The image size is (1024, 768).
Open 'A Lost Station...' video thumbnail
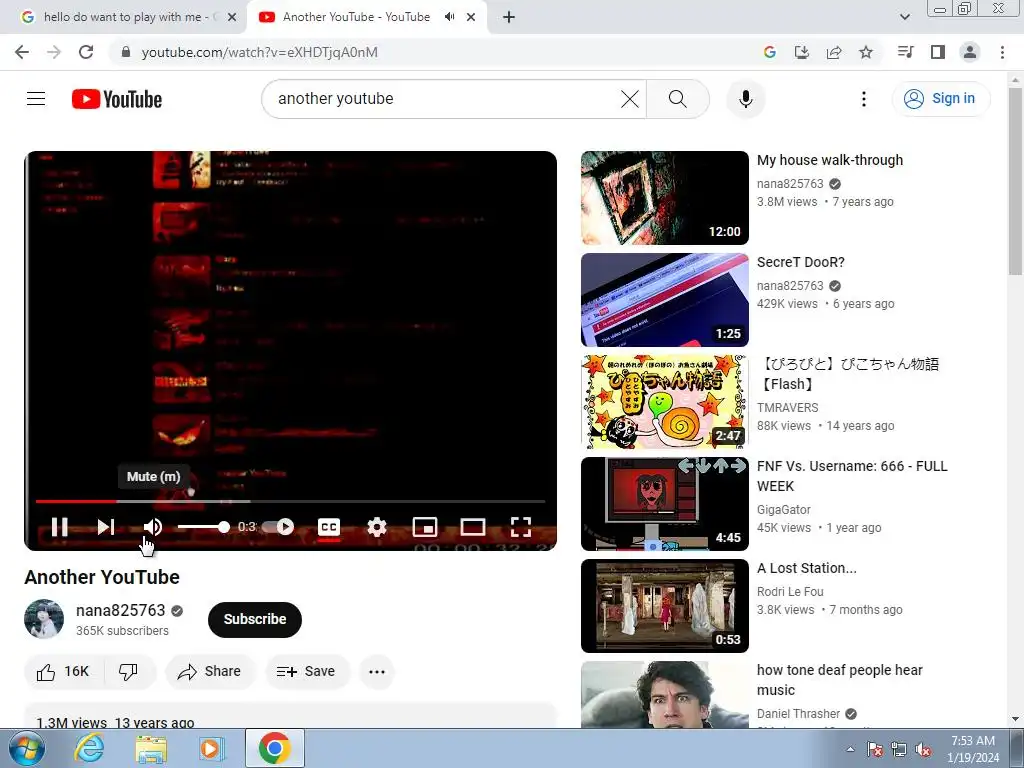pyautogui.click(x=664, y=606)
